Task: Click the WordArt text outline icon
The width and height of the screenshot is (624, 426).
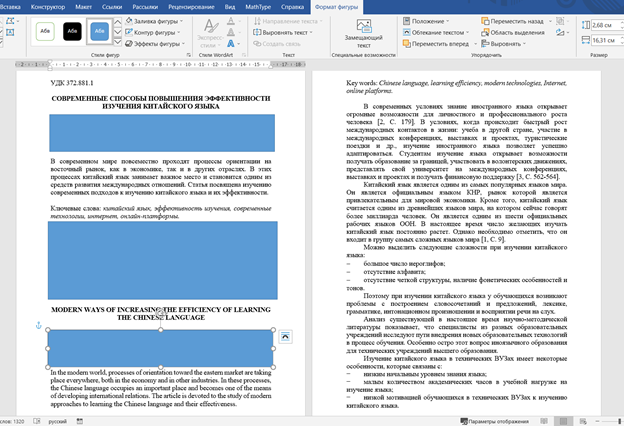Action: (x=231, y=32)
